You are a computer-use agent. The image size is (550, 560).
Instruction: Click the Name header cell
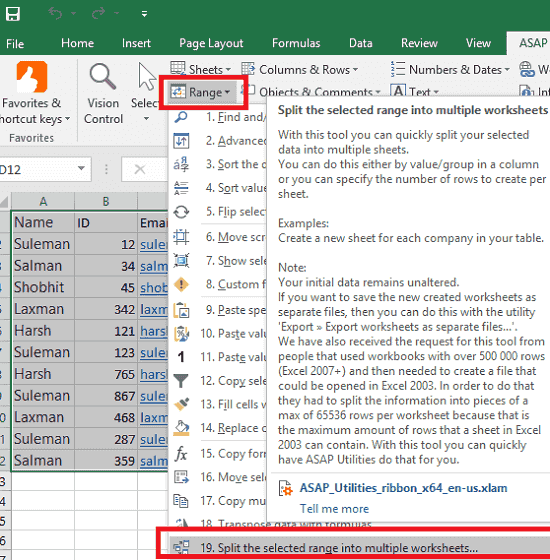pos(43,222)
